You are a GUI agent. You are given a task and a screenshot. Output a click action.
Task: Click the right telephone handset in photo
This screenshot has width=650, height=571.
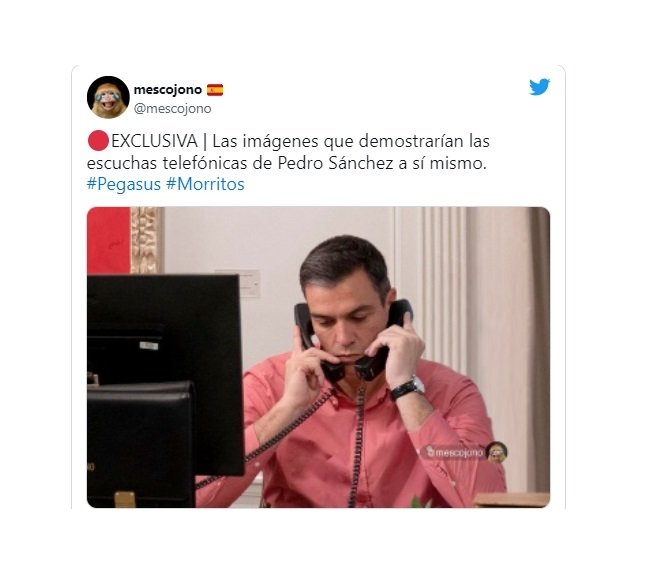click(x=383, y=338)
